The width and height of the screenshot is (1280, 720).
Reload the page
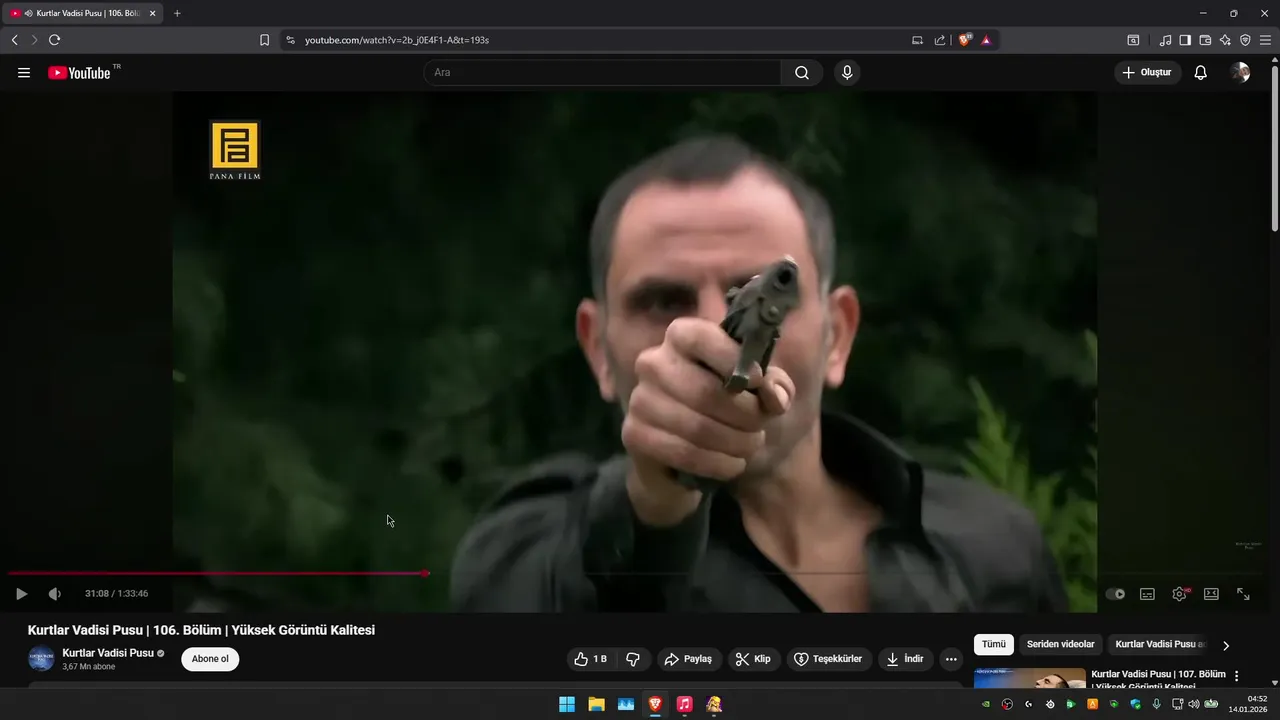tap(54, 40)
